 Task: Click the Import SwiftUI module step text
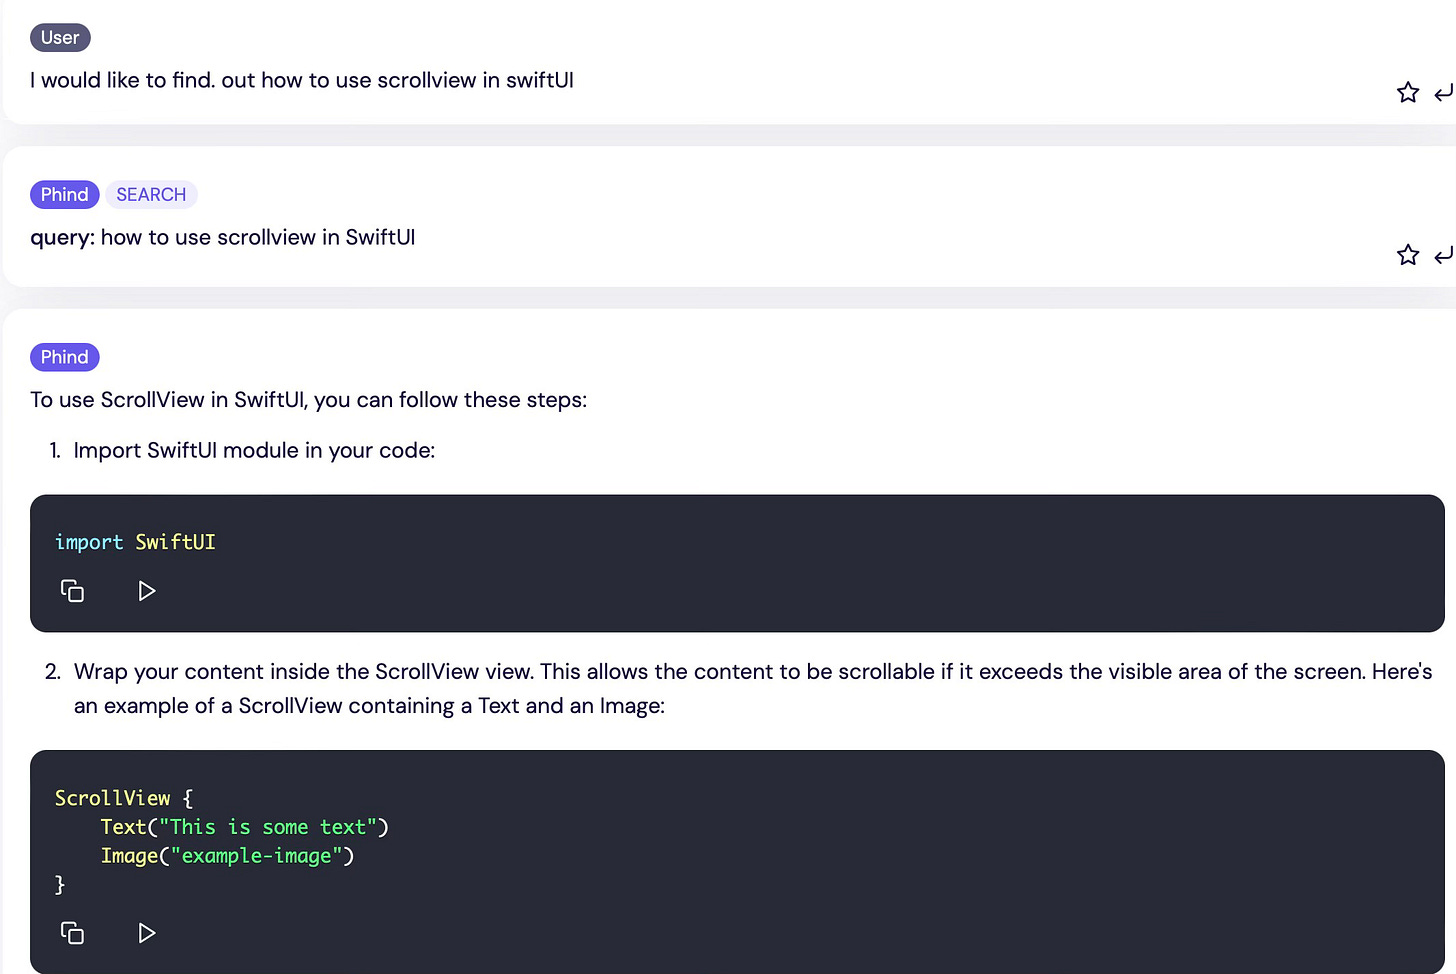point(253,450)
